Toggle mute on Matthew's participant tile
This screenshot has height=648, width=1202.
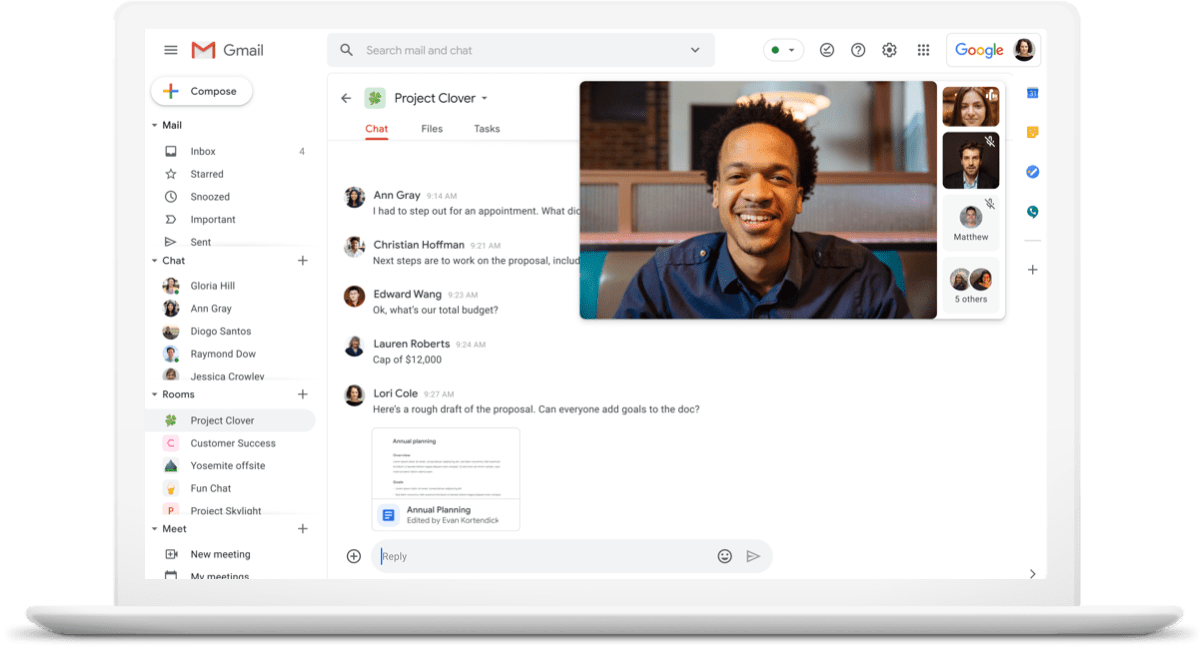[989, 203]
